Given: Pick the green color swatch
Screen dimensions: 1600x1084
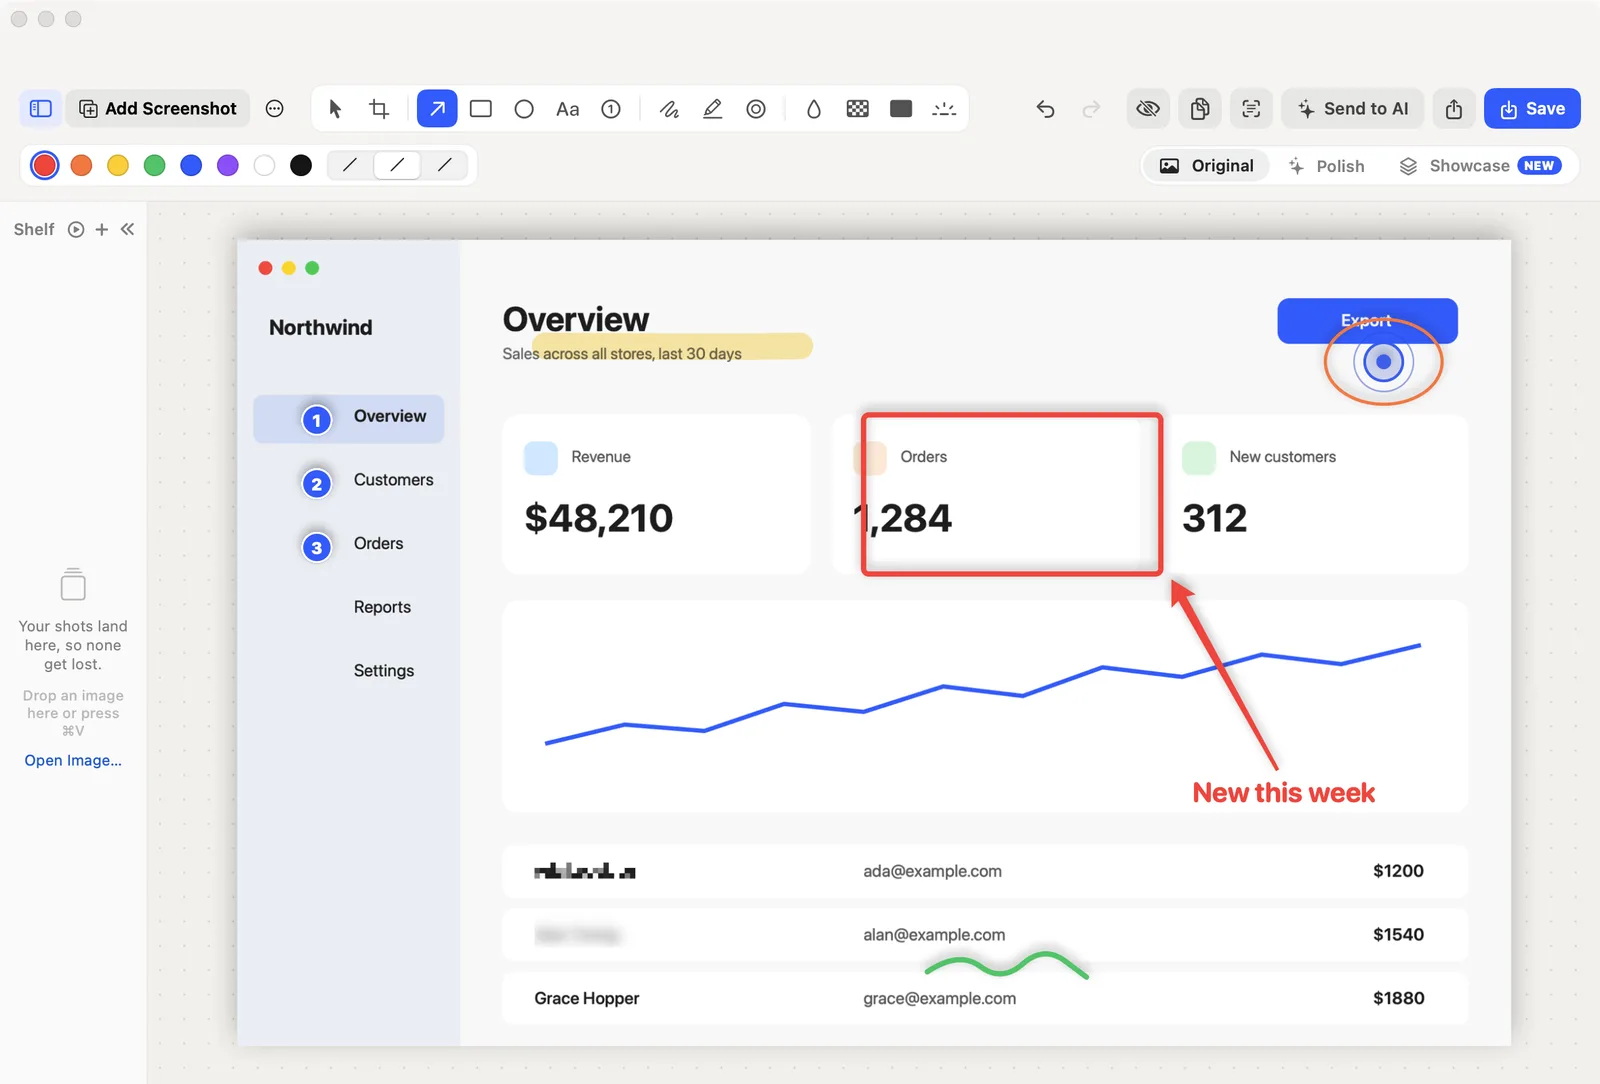Looking at the screenshot, I should coord(155,165).
